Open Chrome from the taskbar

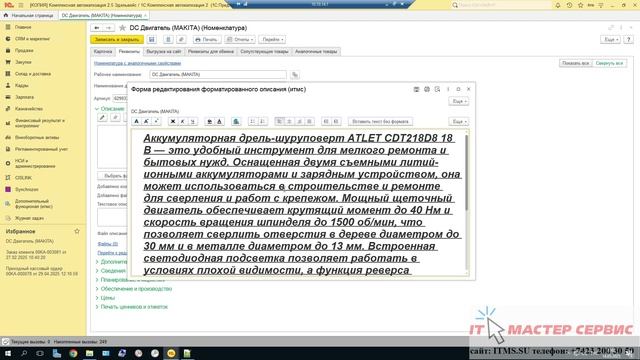tap(73, 353)
